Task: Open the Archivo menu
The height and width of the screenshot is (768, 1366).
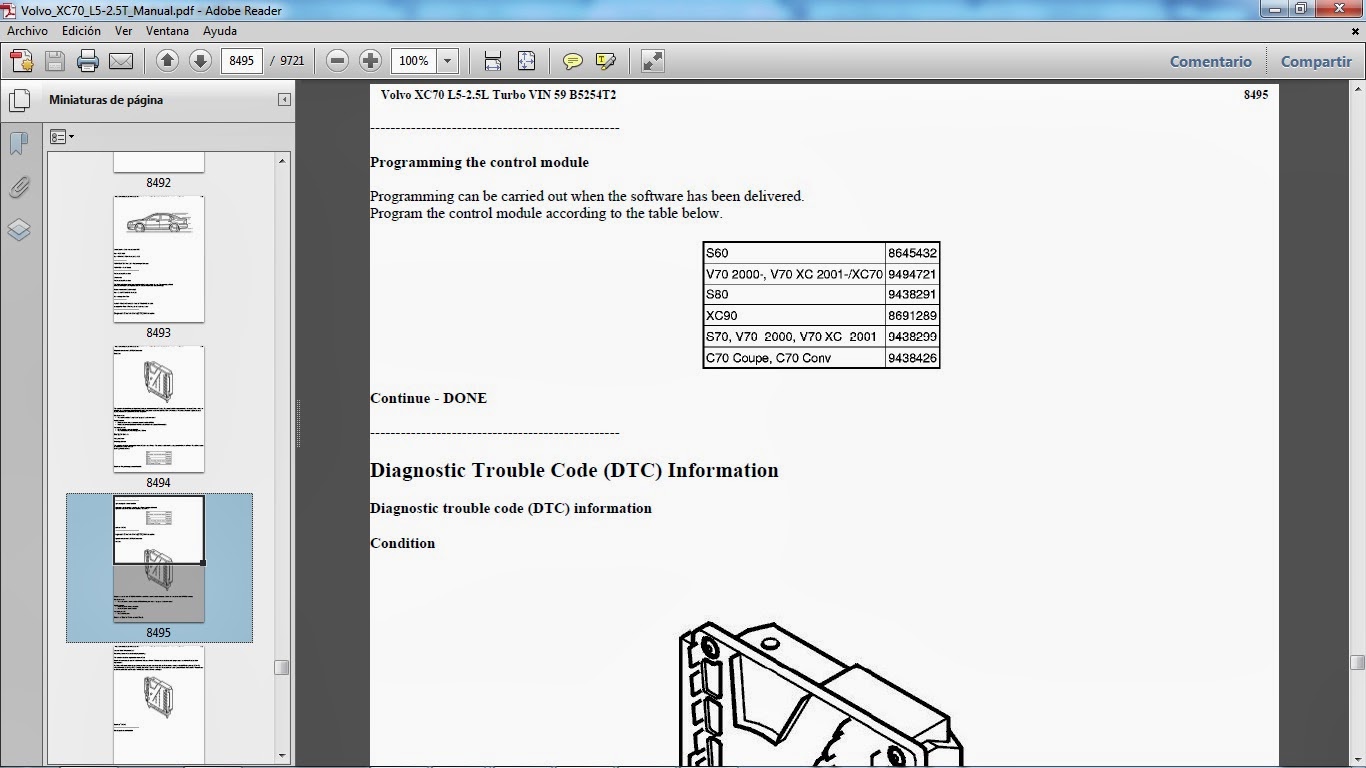Action: click(28, 31)
